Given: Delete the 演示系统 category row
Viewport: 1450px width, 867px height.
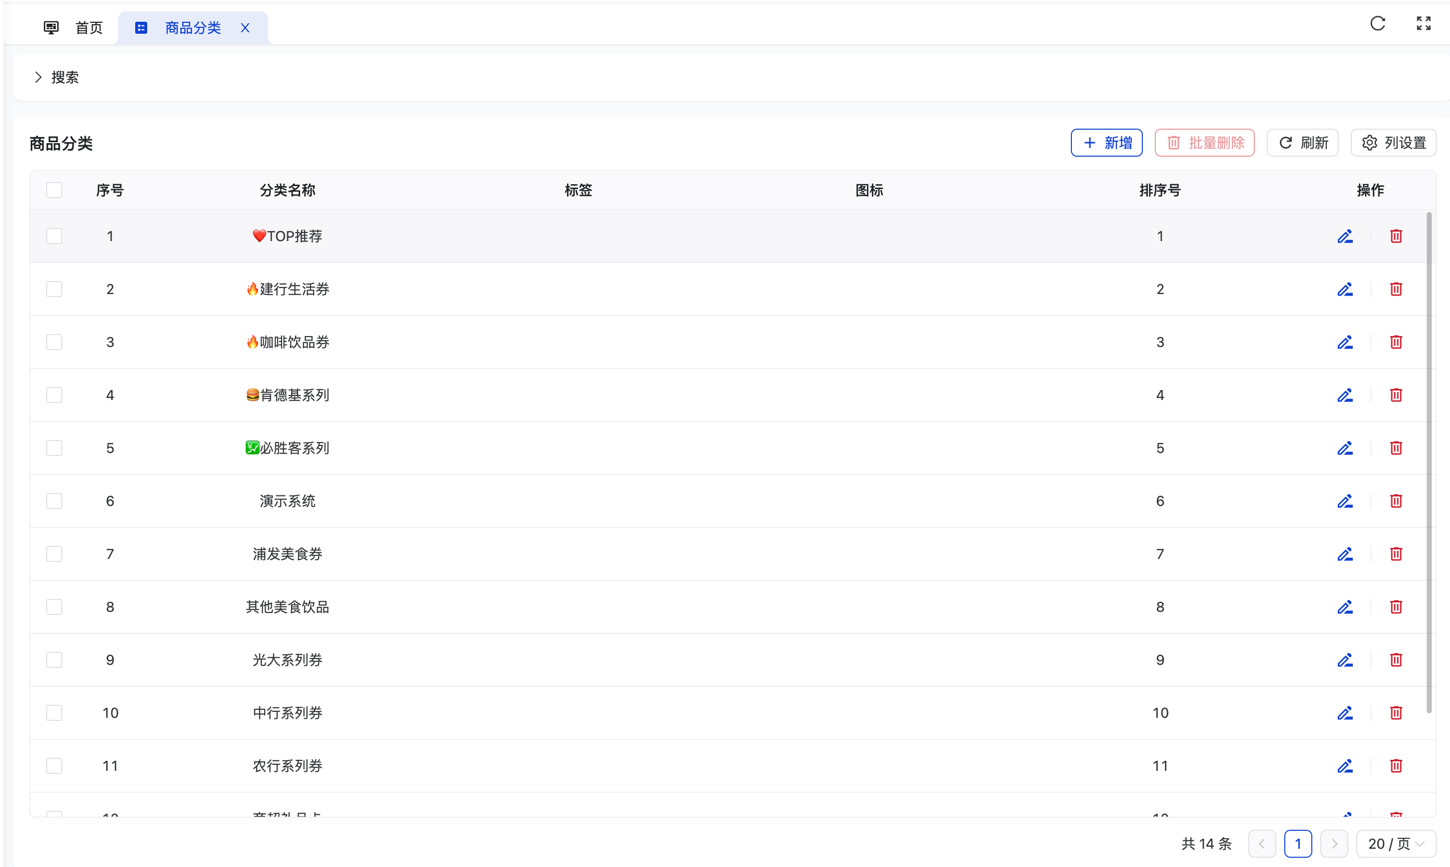Looking at the screenshot, I should pyautogui.click(x=1396, y=501).
